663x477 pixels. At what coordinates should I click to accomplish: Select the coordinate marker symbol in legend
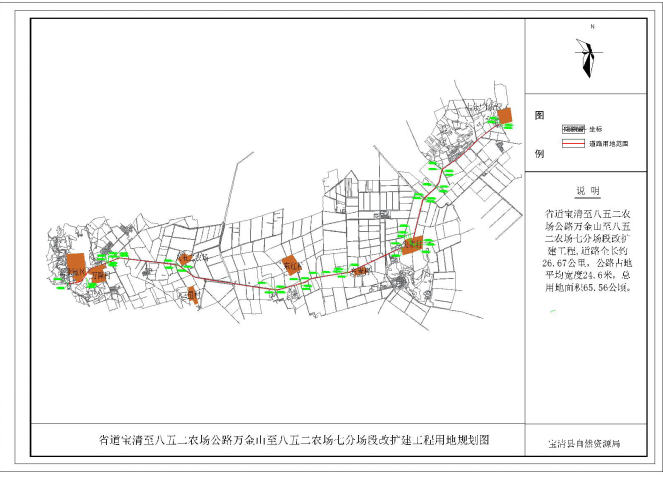pyautogui.click(x=574, y=129)
